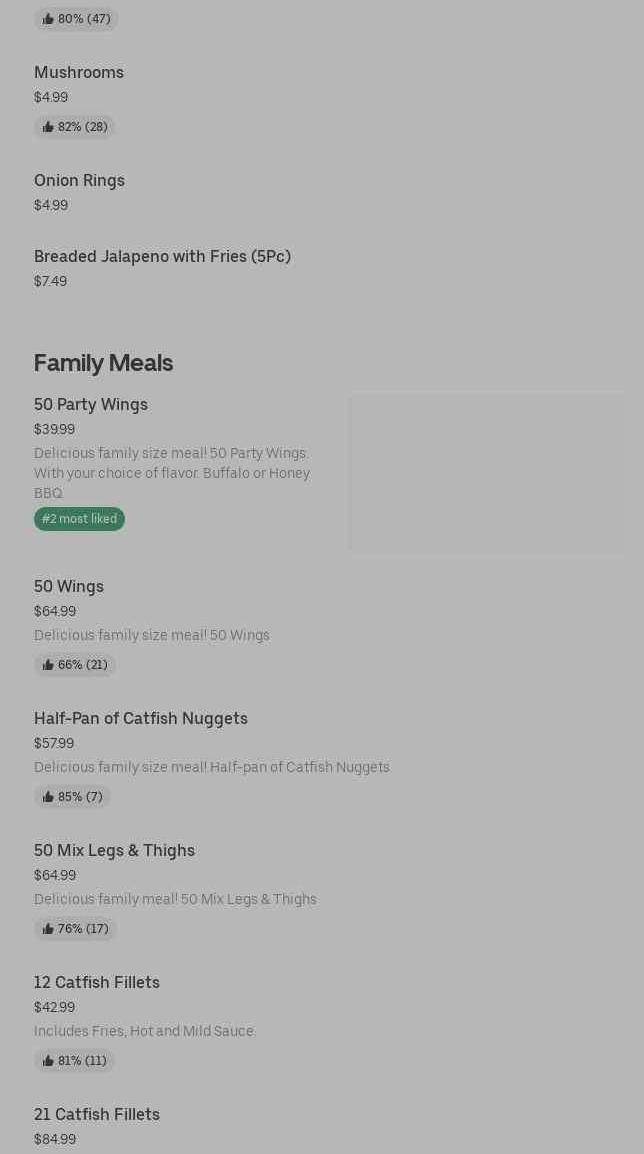Image resolution: width=644 pixels, height=1154 pixels.
Task: Click the #2 most liked badge
Action: pyautogui.click(x=79, y=519)
